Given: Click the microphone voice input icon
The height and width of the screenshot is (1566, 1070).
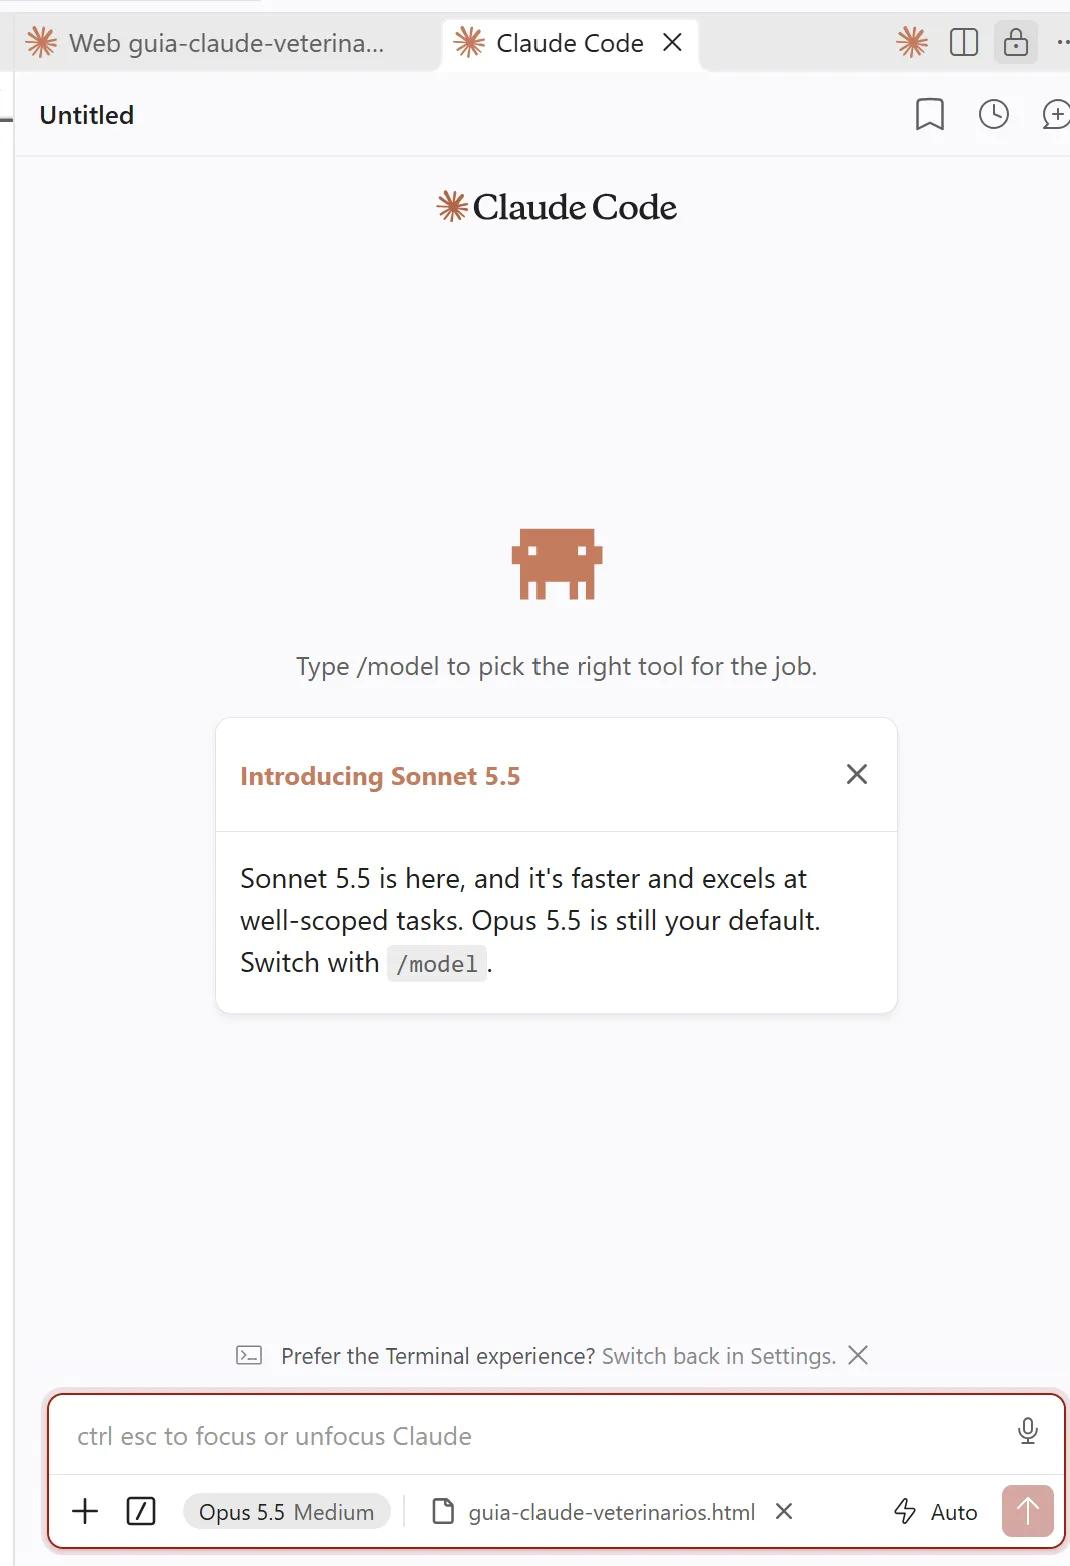Looking at the screenshot, I should (1027, 1431).
